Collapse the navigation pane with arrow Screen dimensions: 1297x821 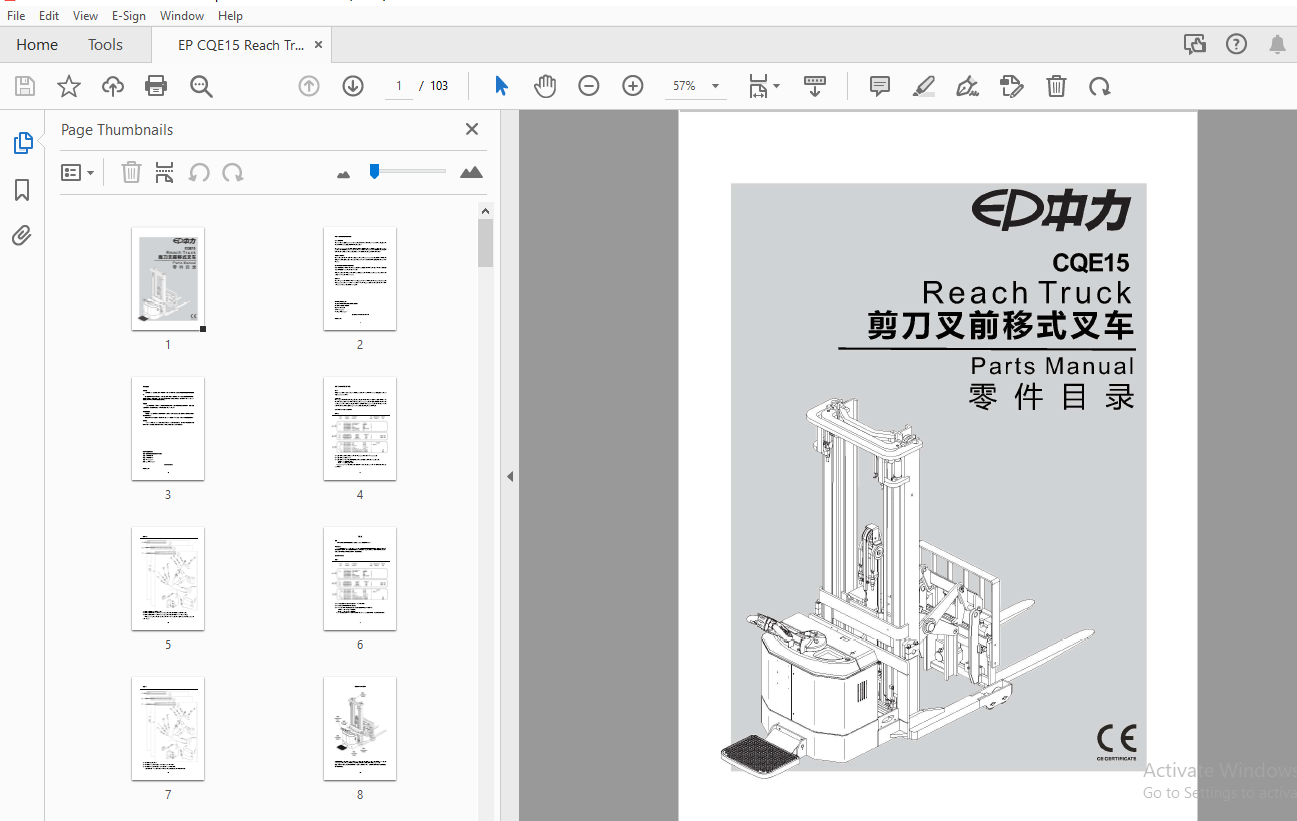coord(509,477)
